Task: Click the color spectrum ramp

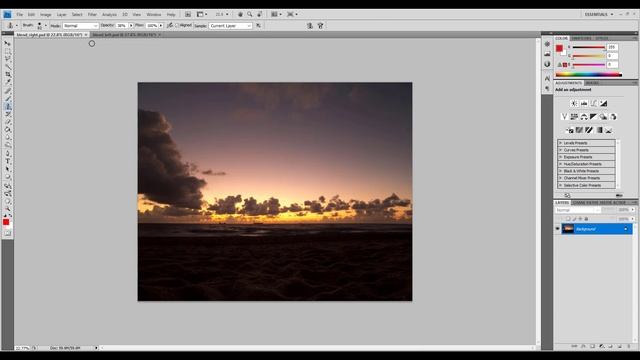Action: pyautogui.click(x=589, y=75)
